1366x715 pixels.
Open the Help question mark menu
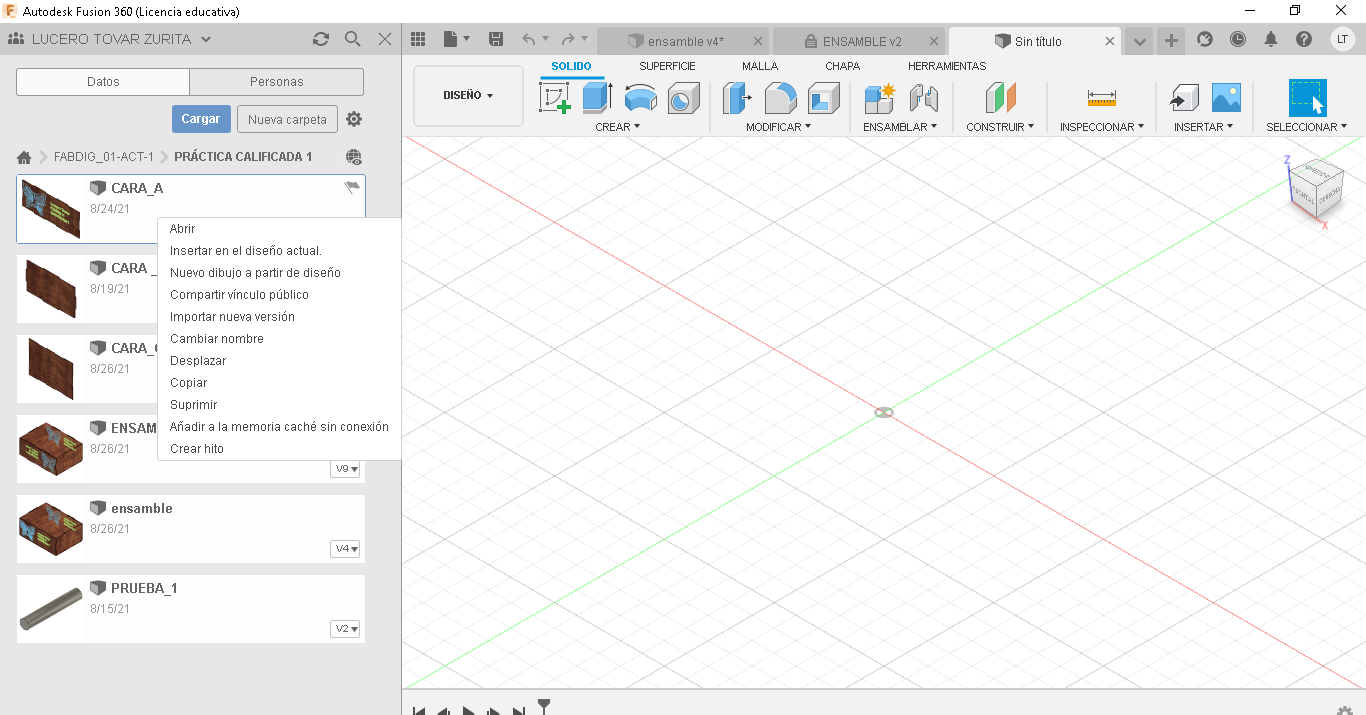click(1304, 39)
